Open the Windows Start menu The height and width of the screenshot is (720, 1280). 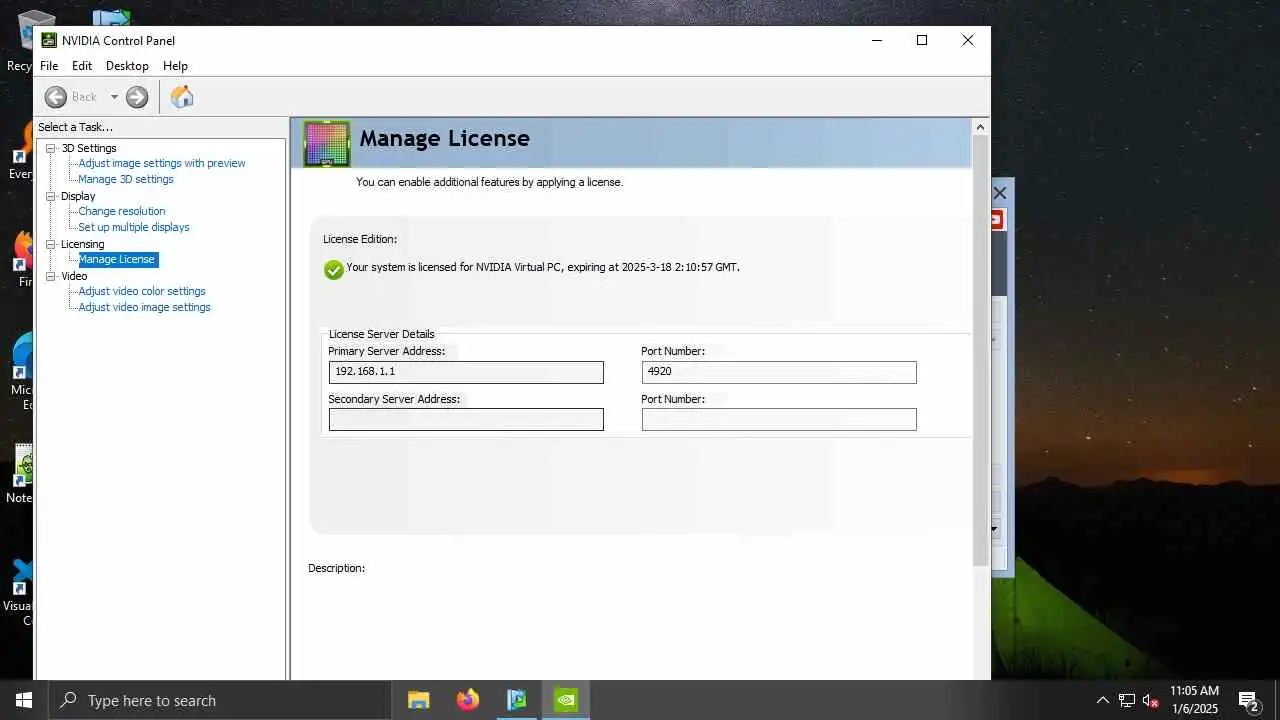coord(24,700)
